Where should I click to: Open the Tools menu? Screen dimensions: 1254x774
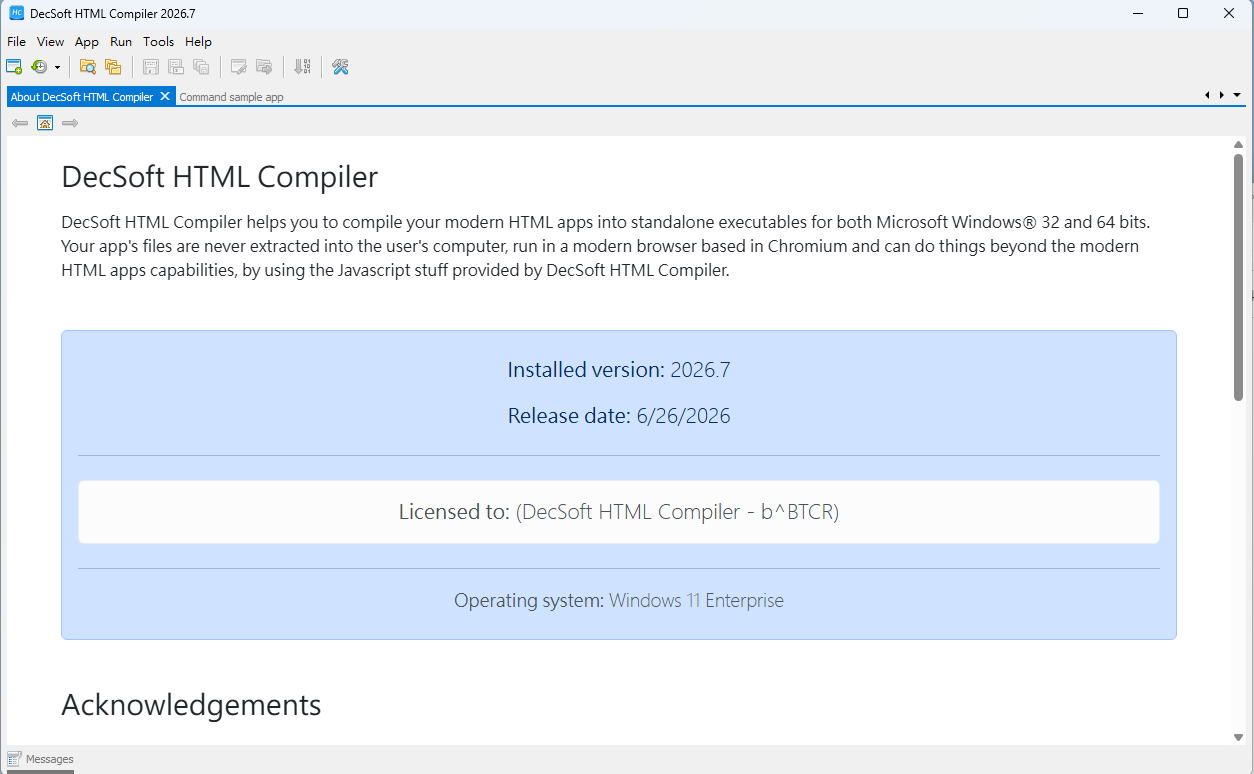(158, 42)
